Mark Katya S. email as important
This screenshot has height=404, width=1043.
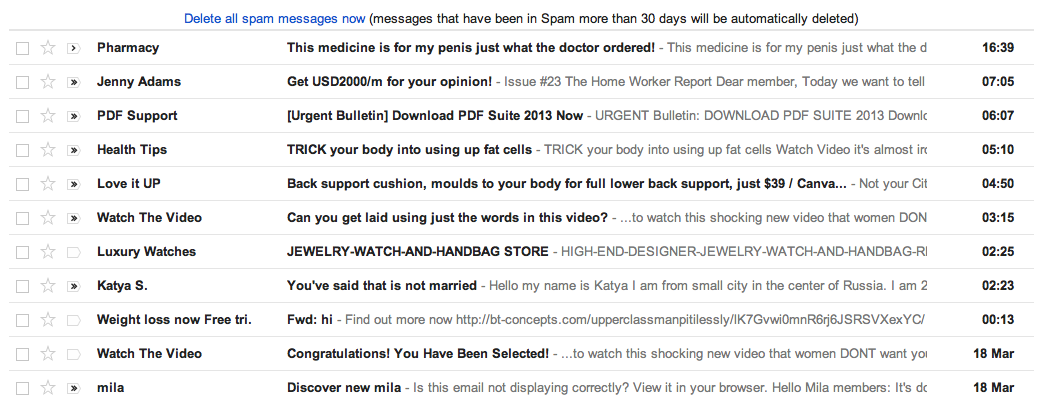[x=72, y=286]
